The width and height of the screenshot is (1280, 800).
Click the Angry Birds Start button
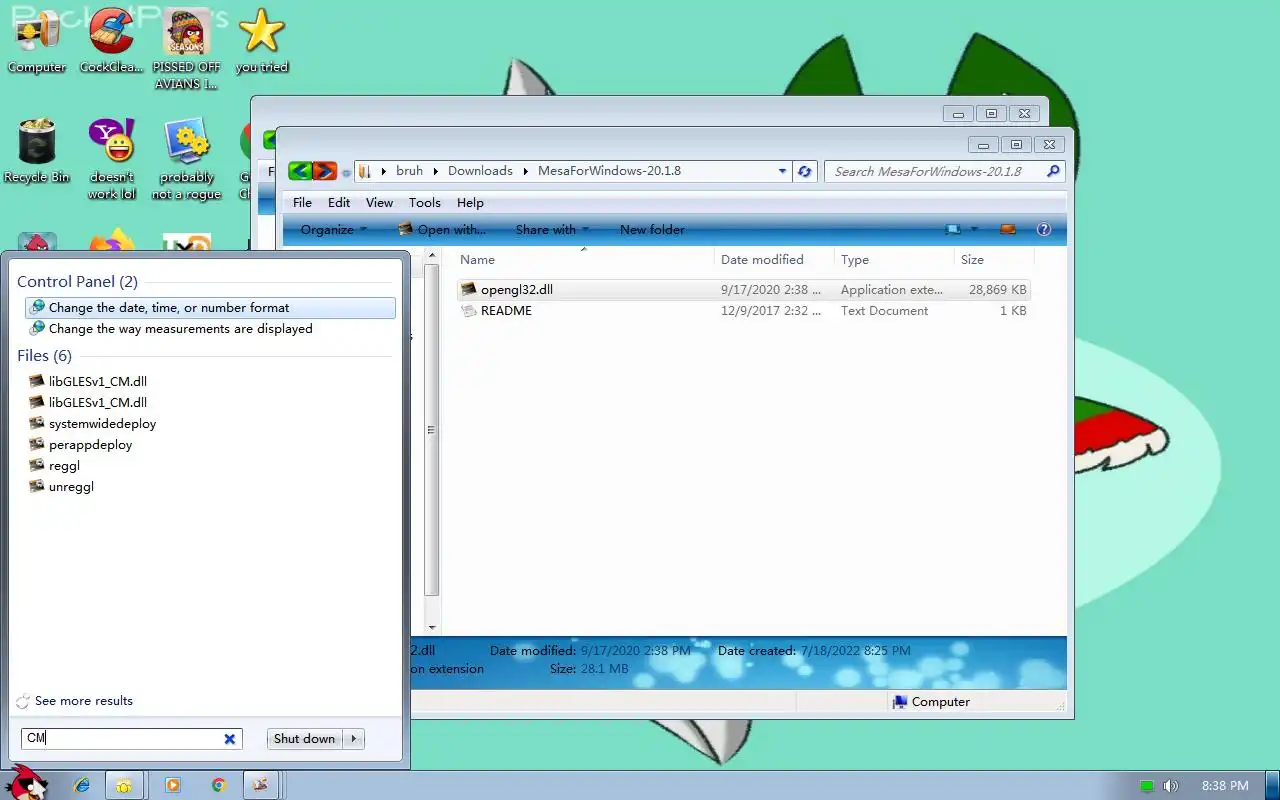[27, 783]
